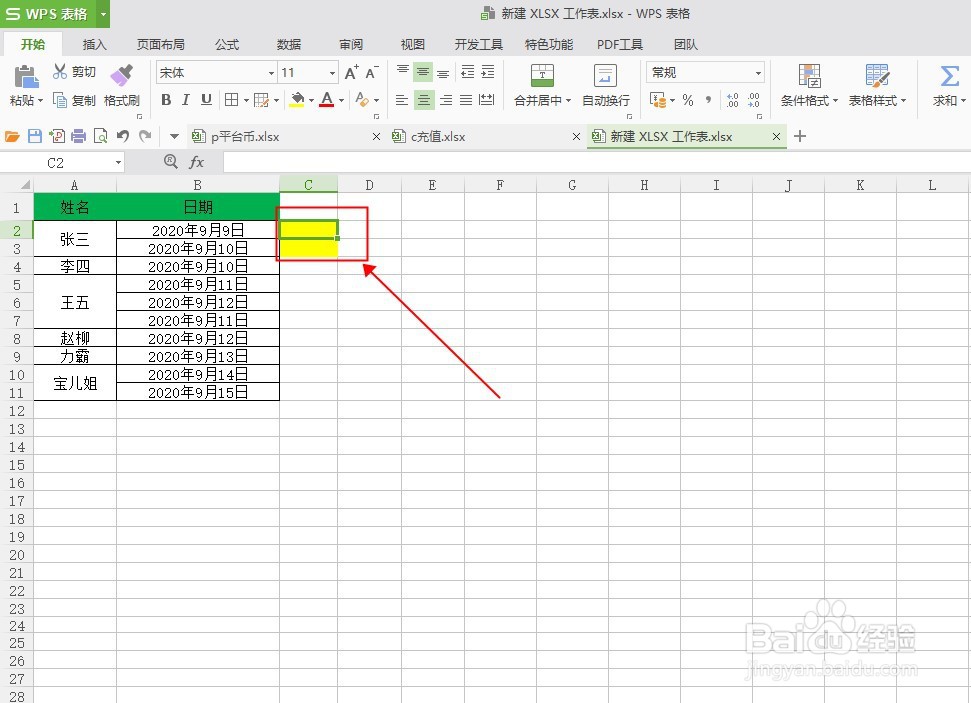Viewport: 971px width, 703px height.
Task: Open the 宋体 font name dropdown
Action: point(271,73)
